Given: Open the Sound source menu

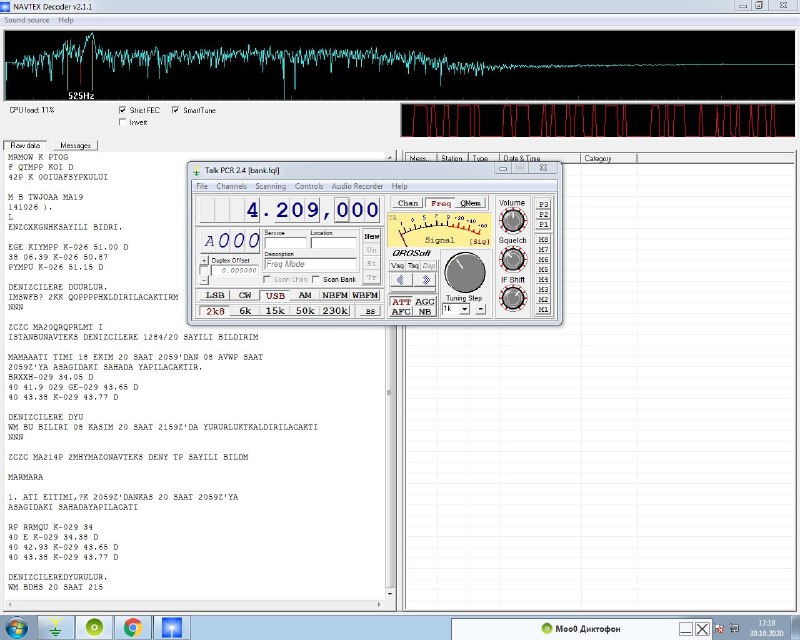Looking at the screenshot, I should pos(27,20).
